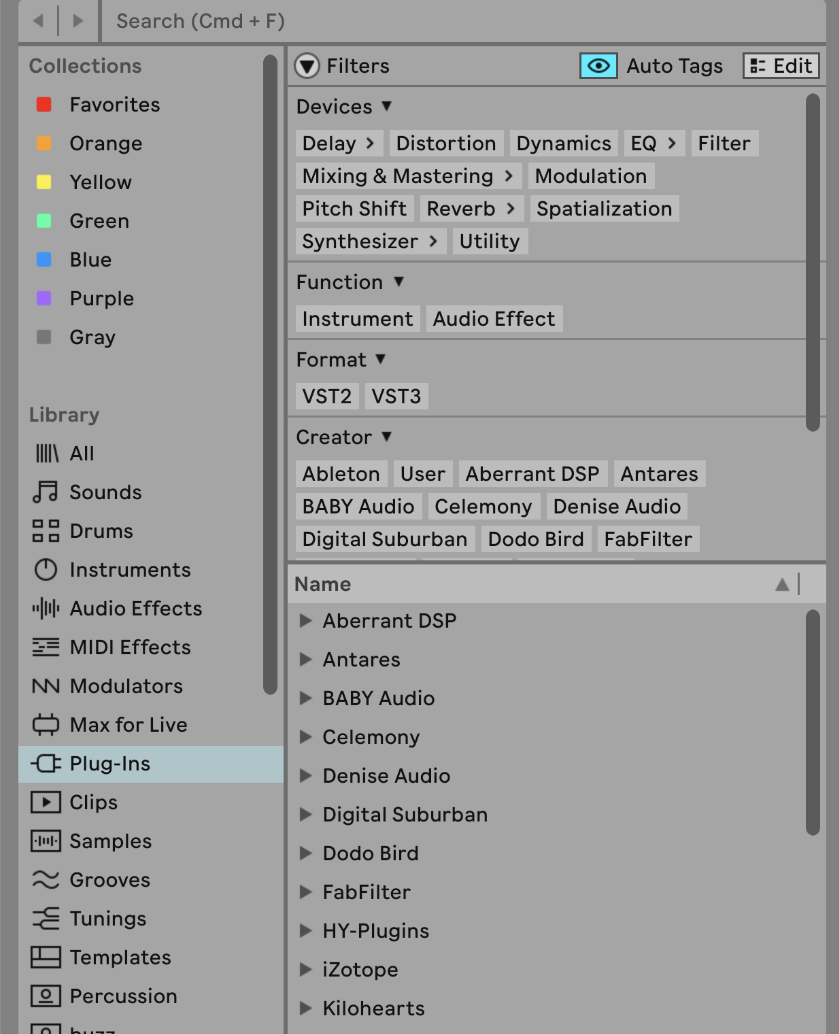839x1034 pixels.
Task: Toggle the VST3 format filter tag
Action: [x=396, y=396]
